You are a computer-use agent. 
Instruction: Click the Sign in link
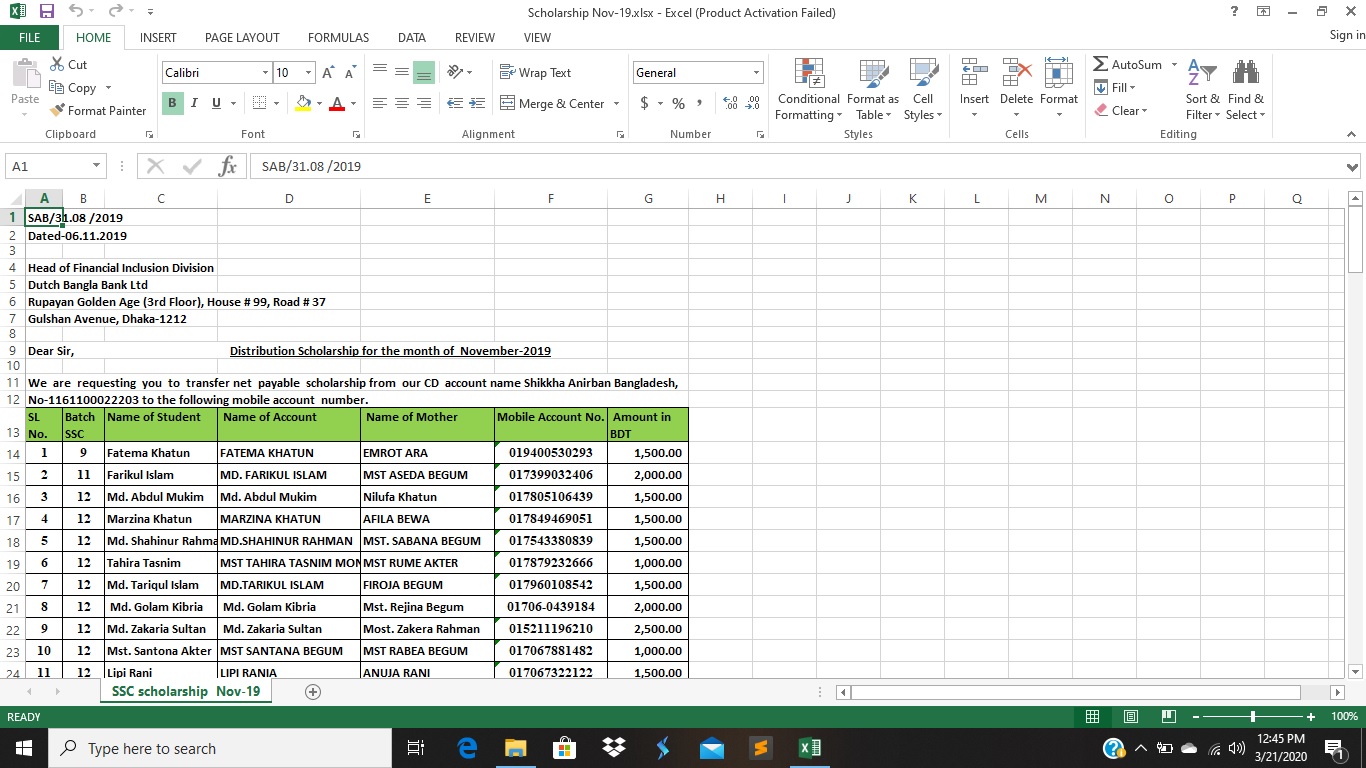pos(1346,36)
